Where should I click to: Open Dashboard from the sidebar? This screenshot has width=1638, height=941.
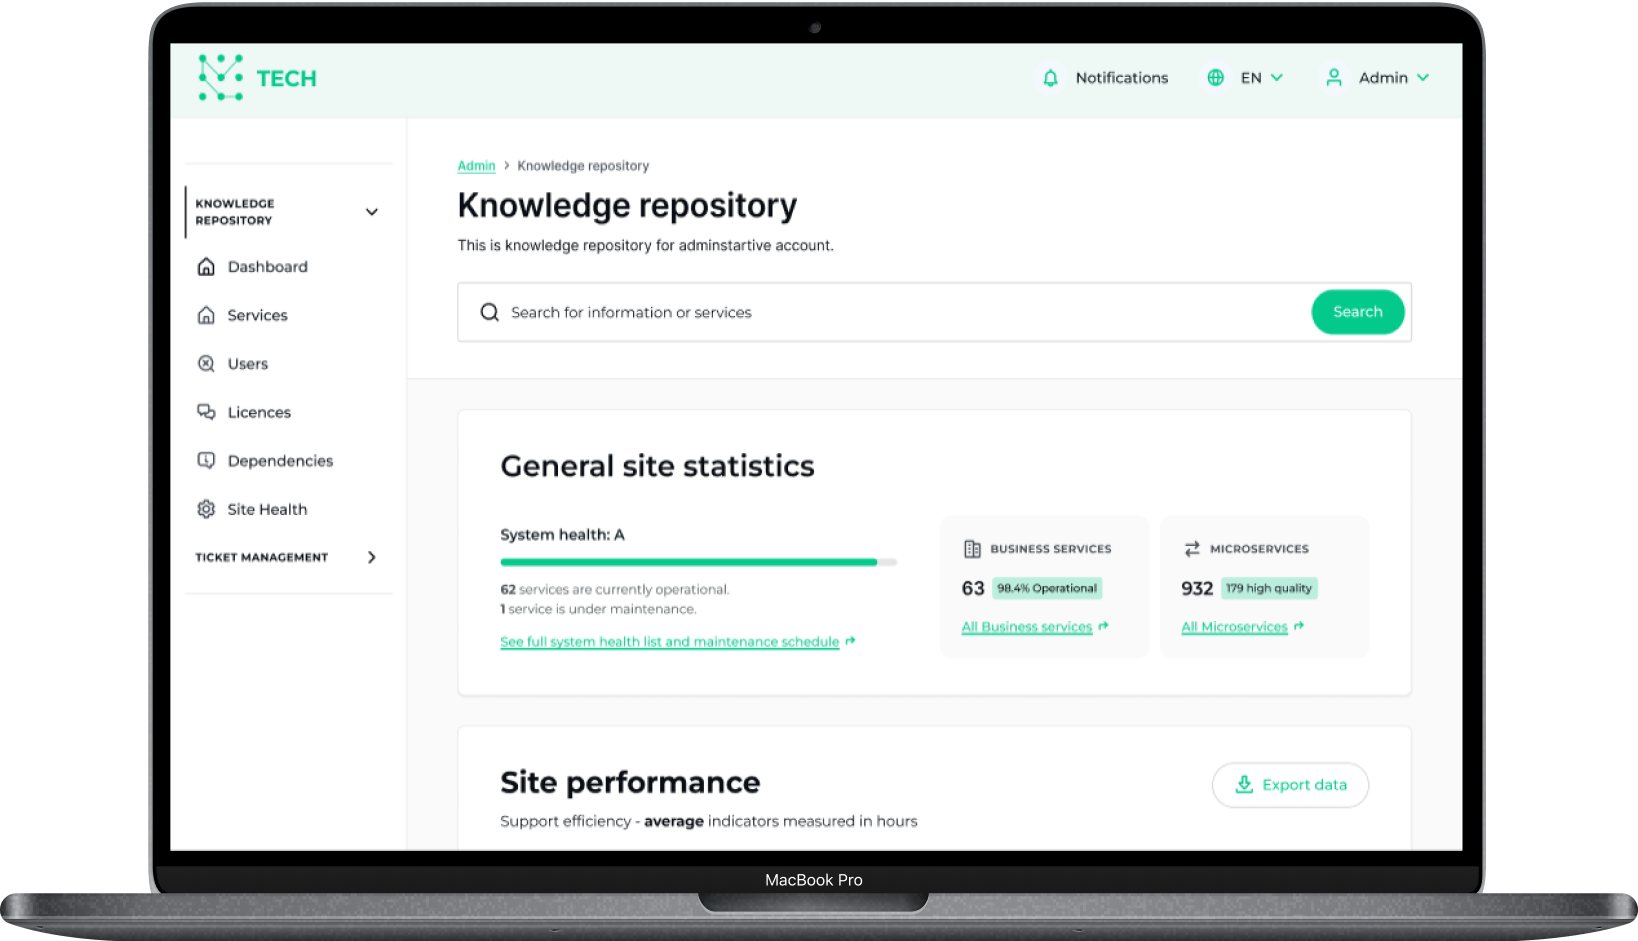(267, 267)
